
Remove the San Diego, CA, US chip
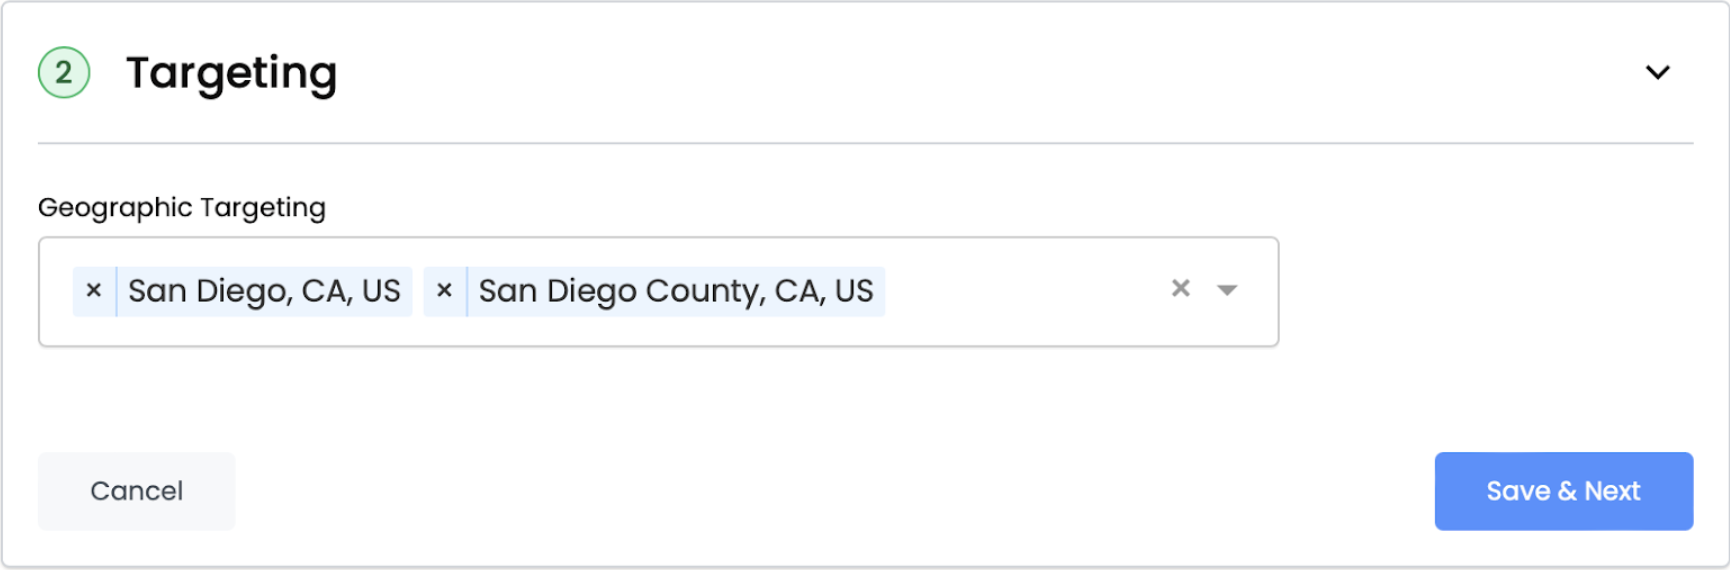[94, 291]
